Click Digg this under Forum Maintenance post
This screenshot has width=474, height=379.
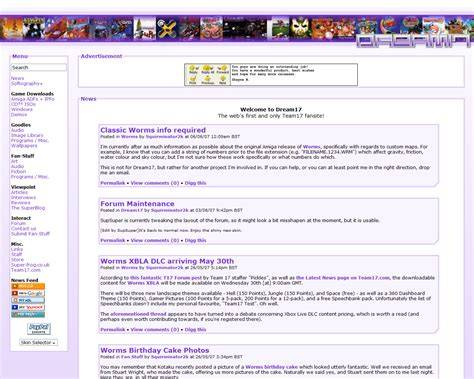[x=195, y=240]
